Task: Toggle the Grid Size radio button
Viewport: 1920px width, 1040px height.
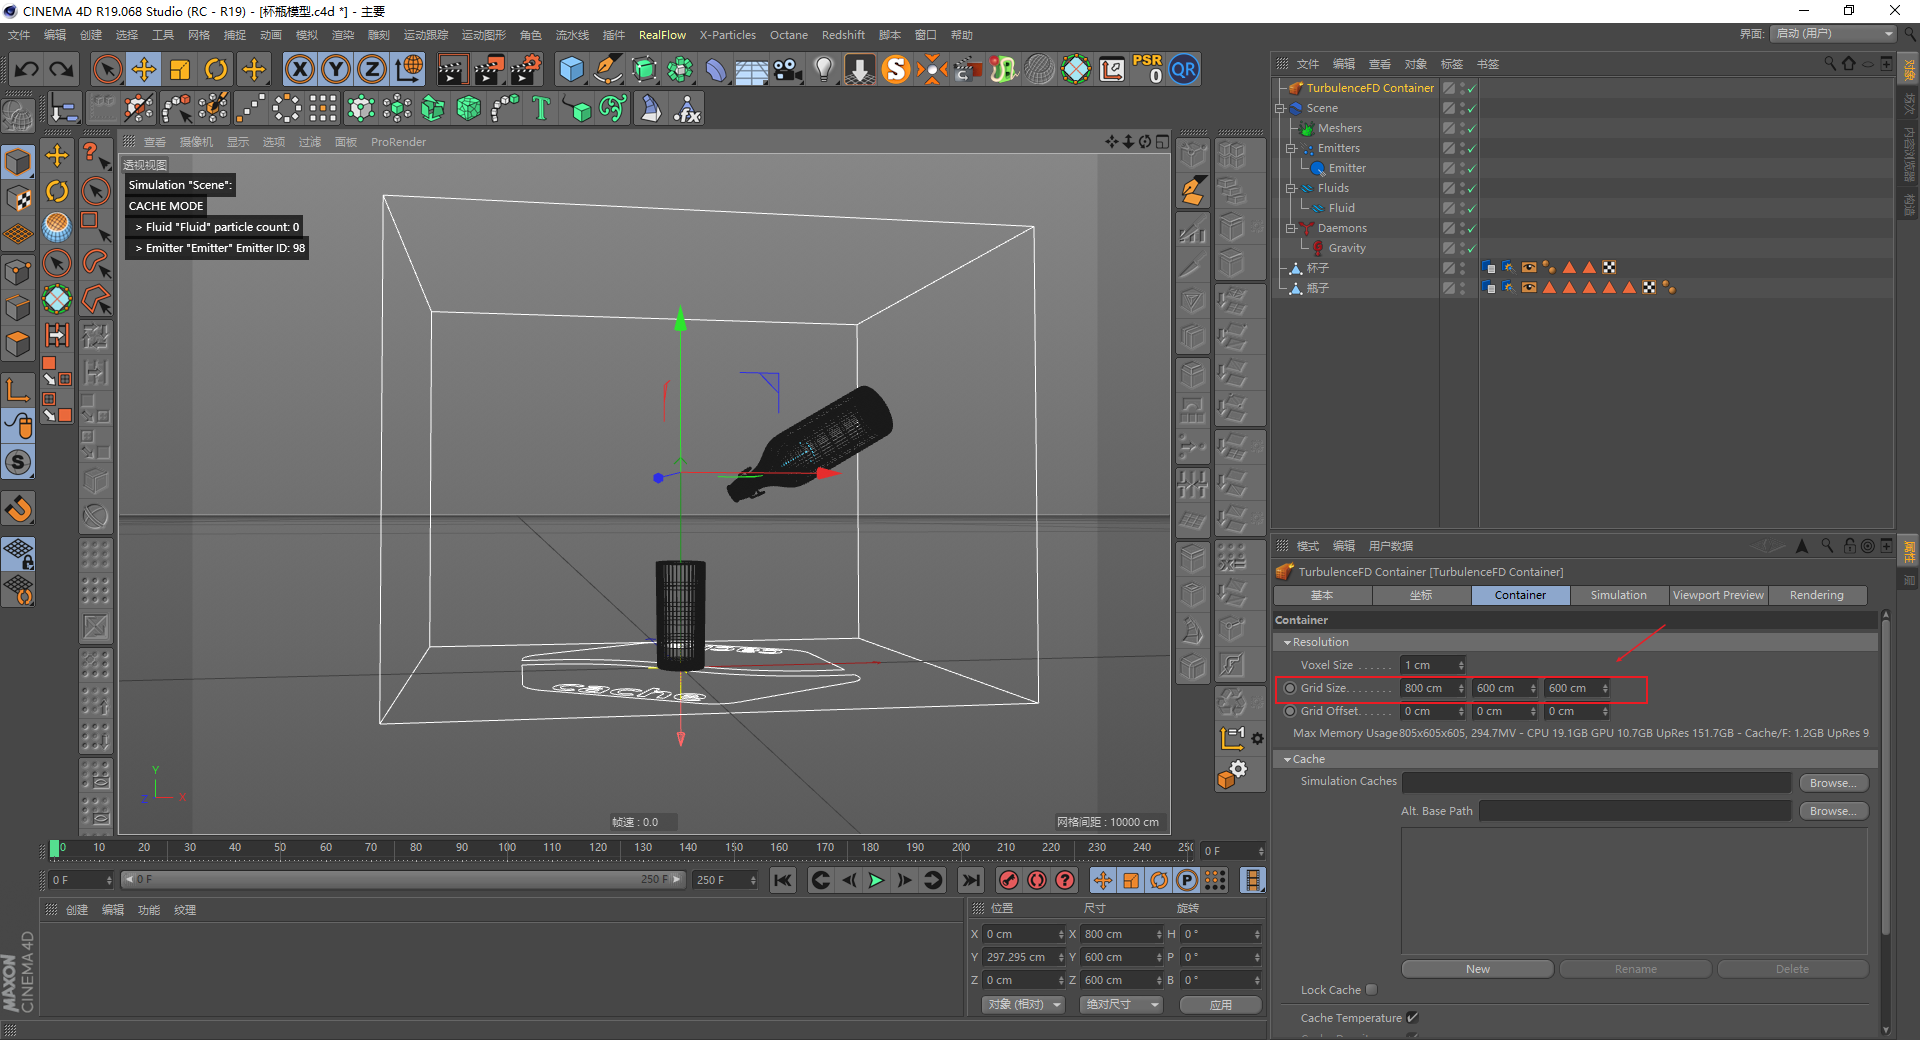Action: coord(1290,688)
